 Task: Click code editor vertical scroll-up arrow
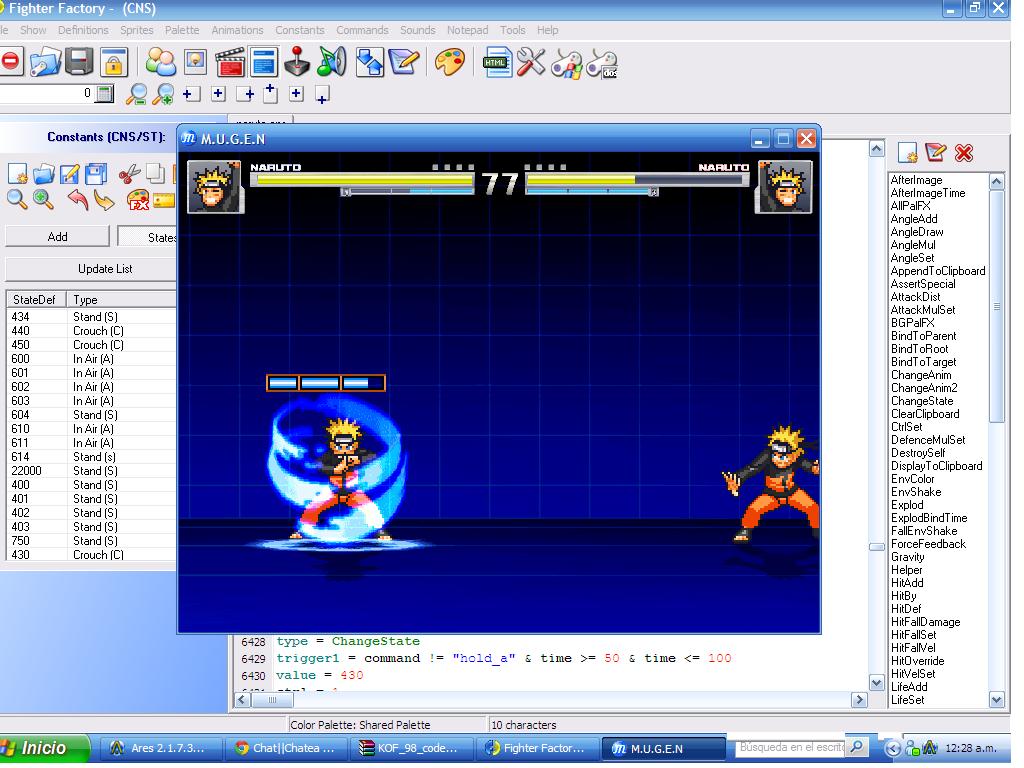point(876,150)
